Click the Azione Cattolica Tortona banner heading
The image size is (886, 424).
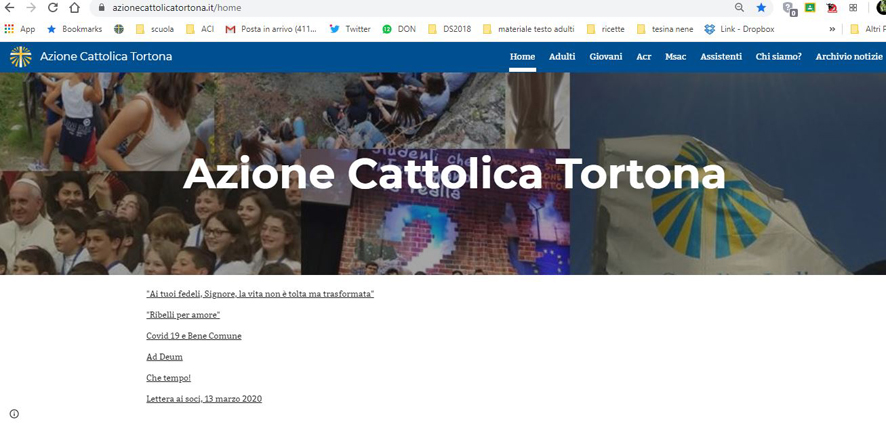(x=454, y=174)
